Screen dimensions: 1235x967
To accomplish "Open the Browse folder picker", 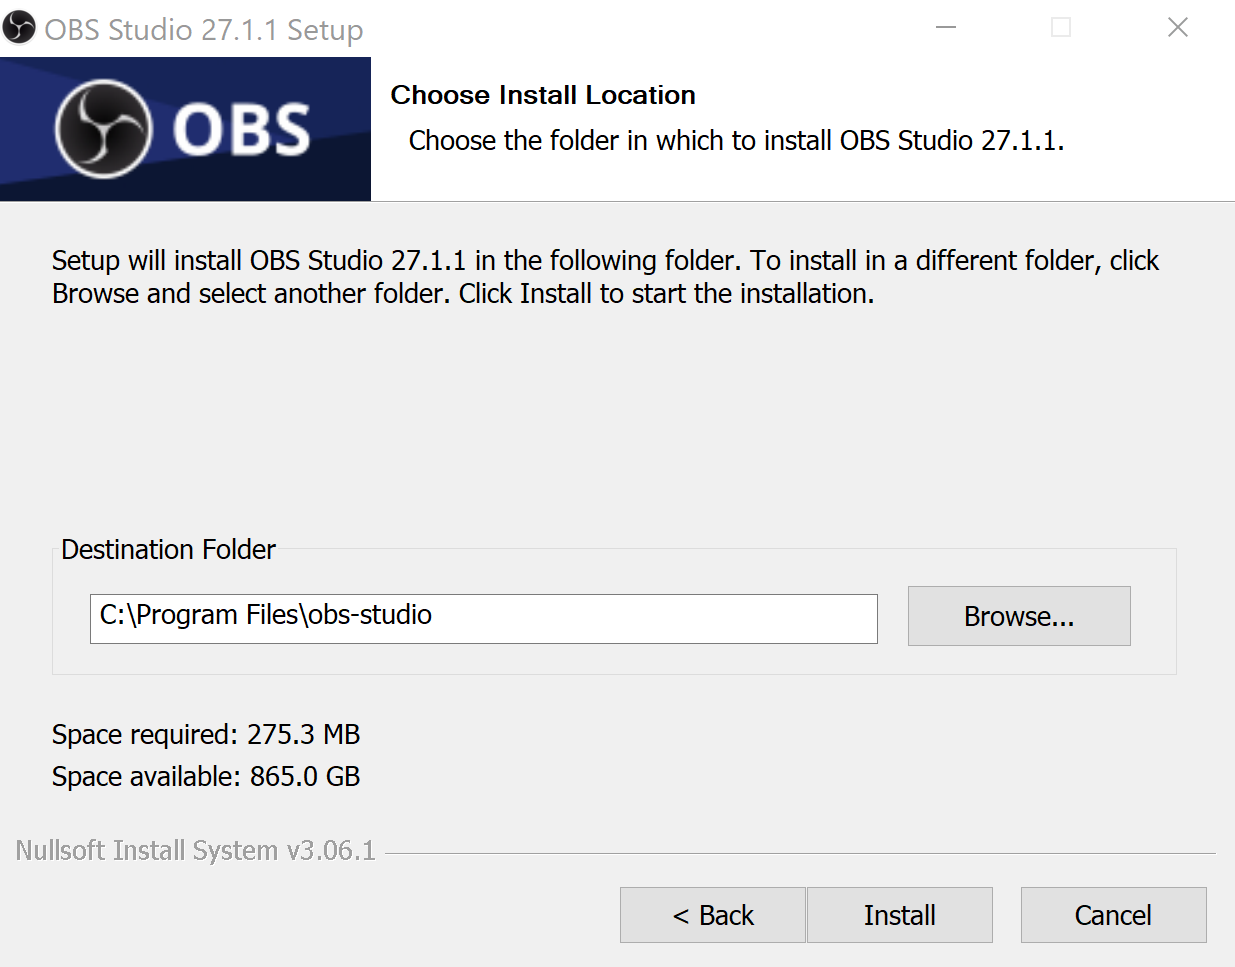I will click(1018, 615).
